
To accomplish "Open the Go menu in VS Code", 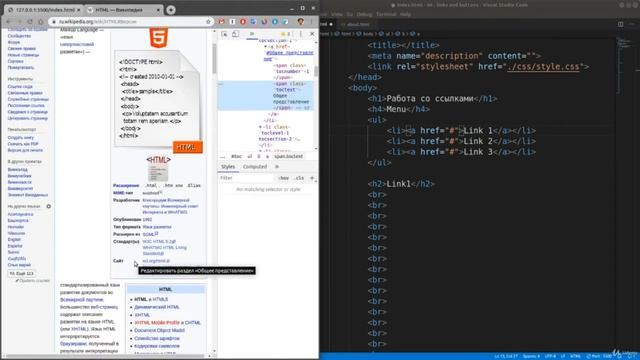I will pyautogui.click(x=350, y=14).
